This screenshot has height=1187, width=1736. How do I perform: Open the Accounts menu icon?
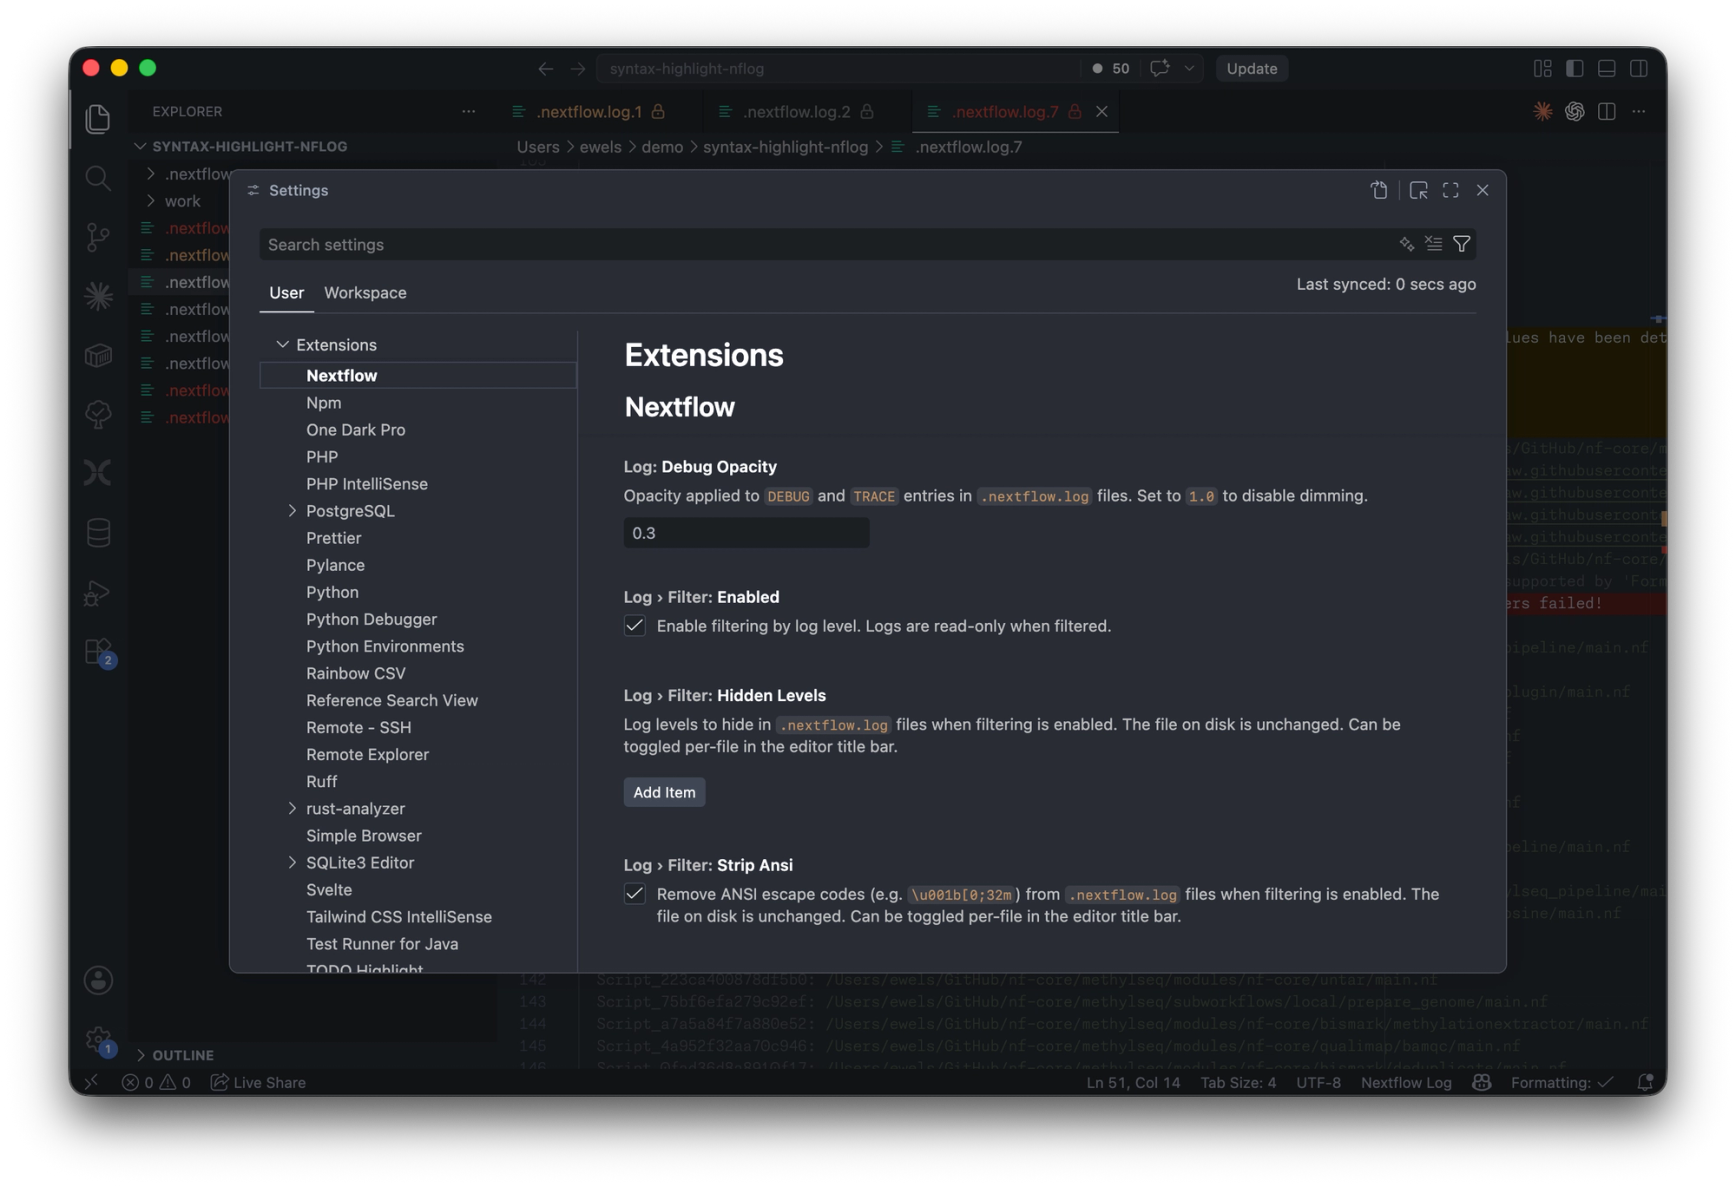point(98,980)
